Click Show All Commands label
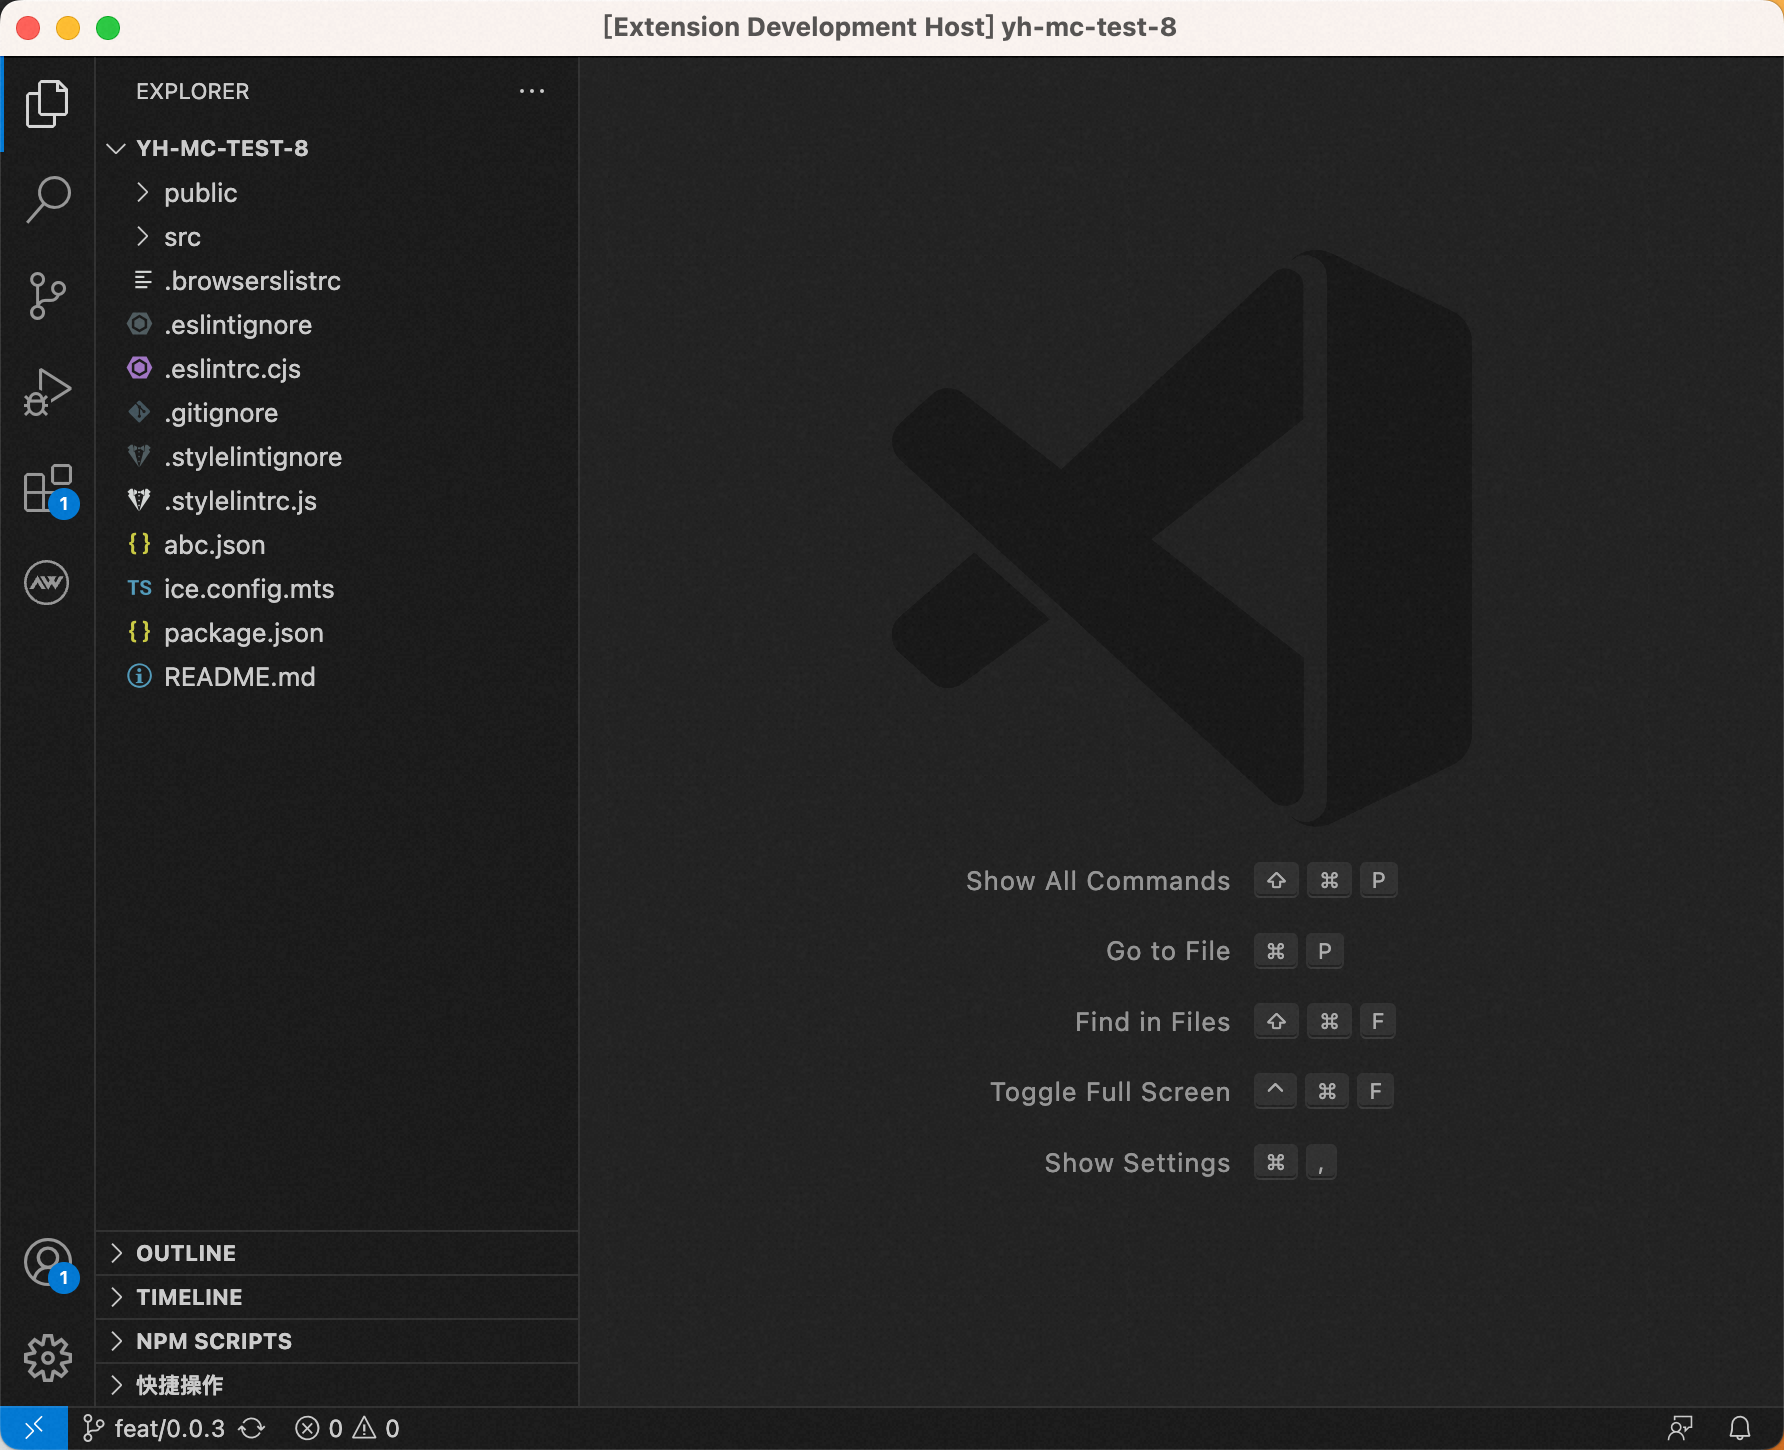 [x=1098, y=881]
